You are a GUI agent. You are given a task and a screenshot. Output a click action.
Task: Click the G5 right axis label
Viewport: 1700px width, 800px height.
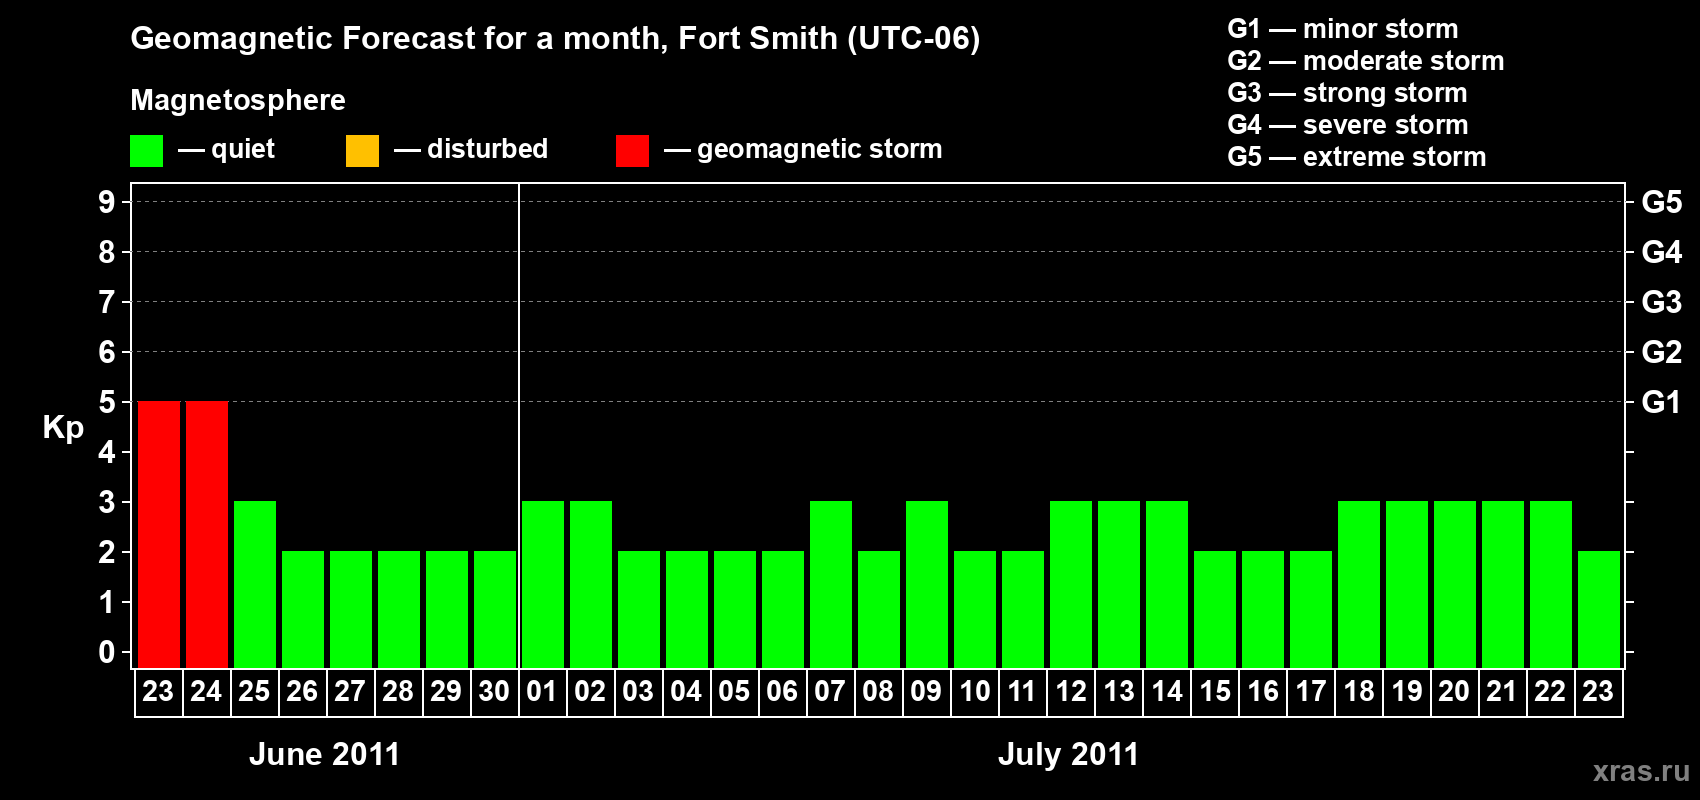click(1662, 202)
